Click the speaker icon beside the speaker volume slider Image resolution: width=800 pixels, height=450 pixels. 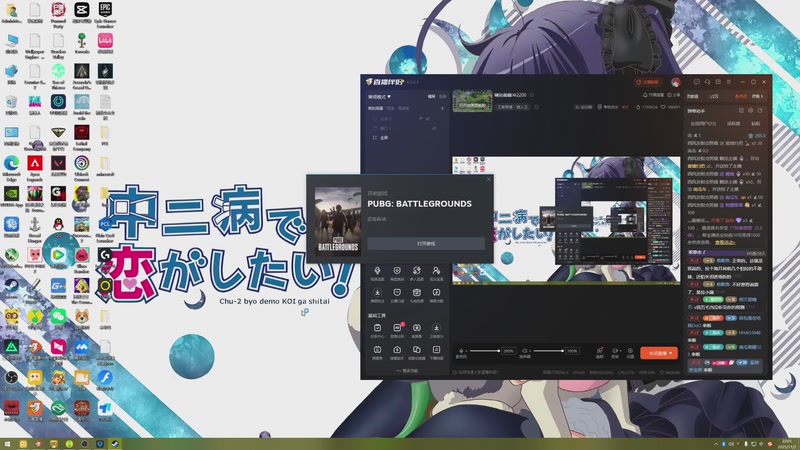(524, 351)
